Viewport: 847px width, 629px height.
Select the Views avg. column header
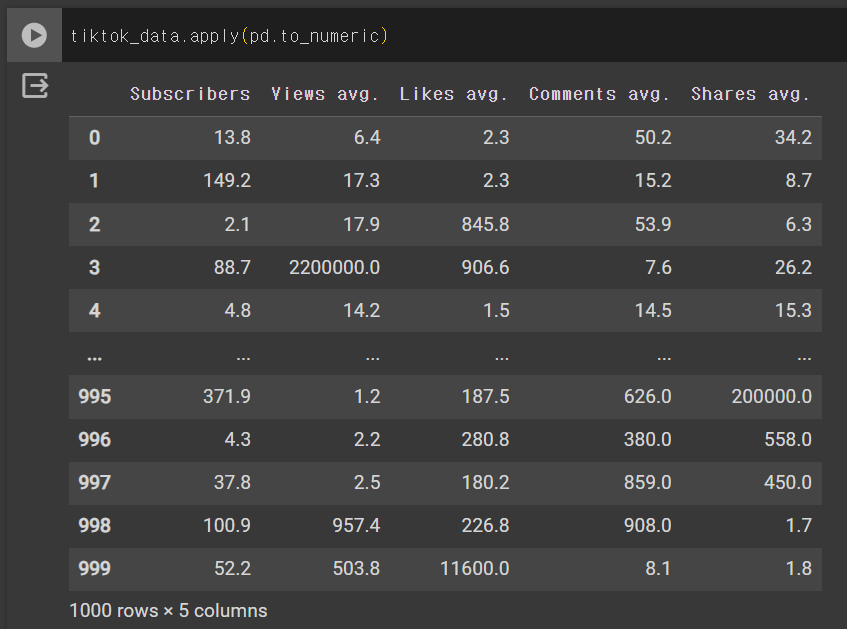[x=325, y=94]
